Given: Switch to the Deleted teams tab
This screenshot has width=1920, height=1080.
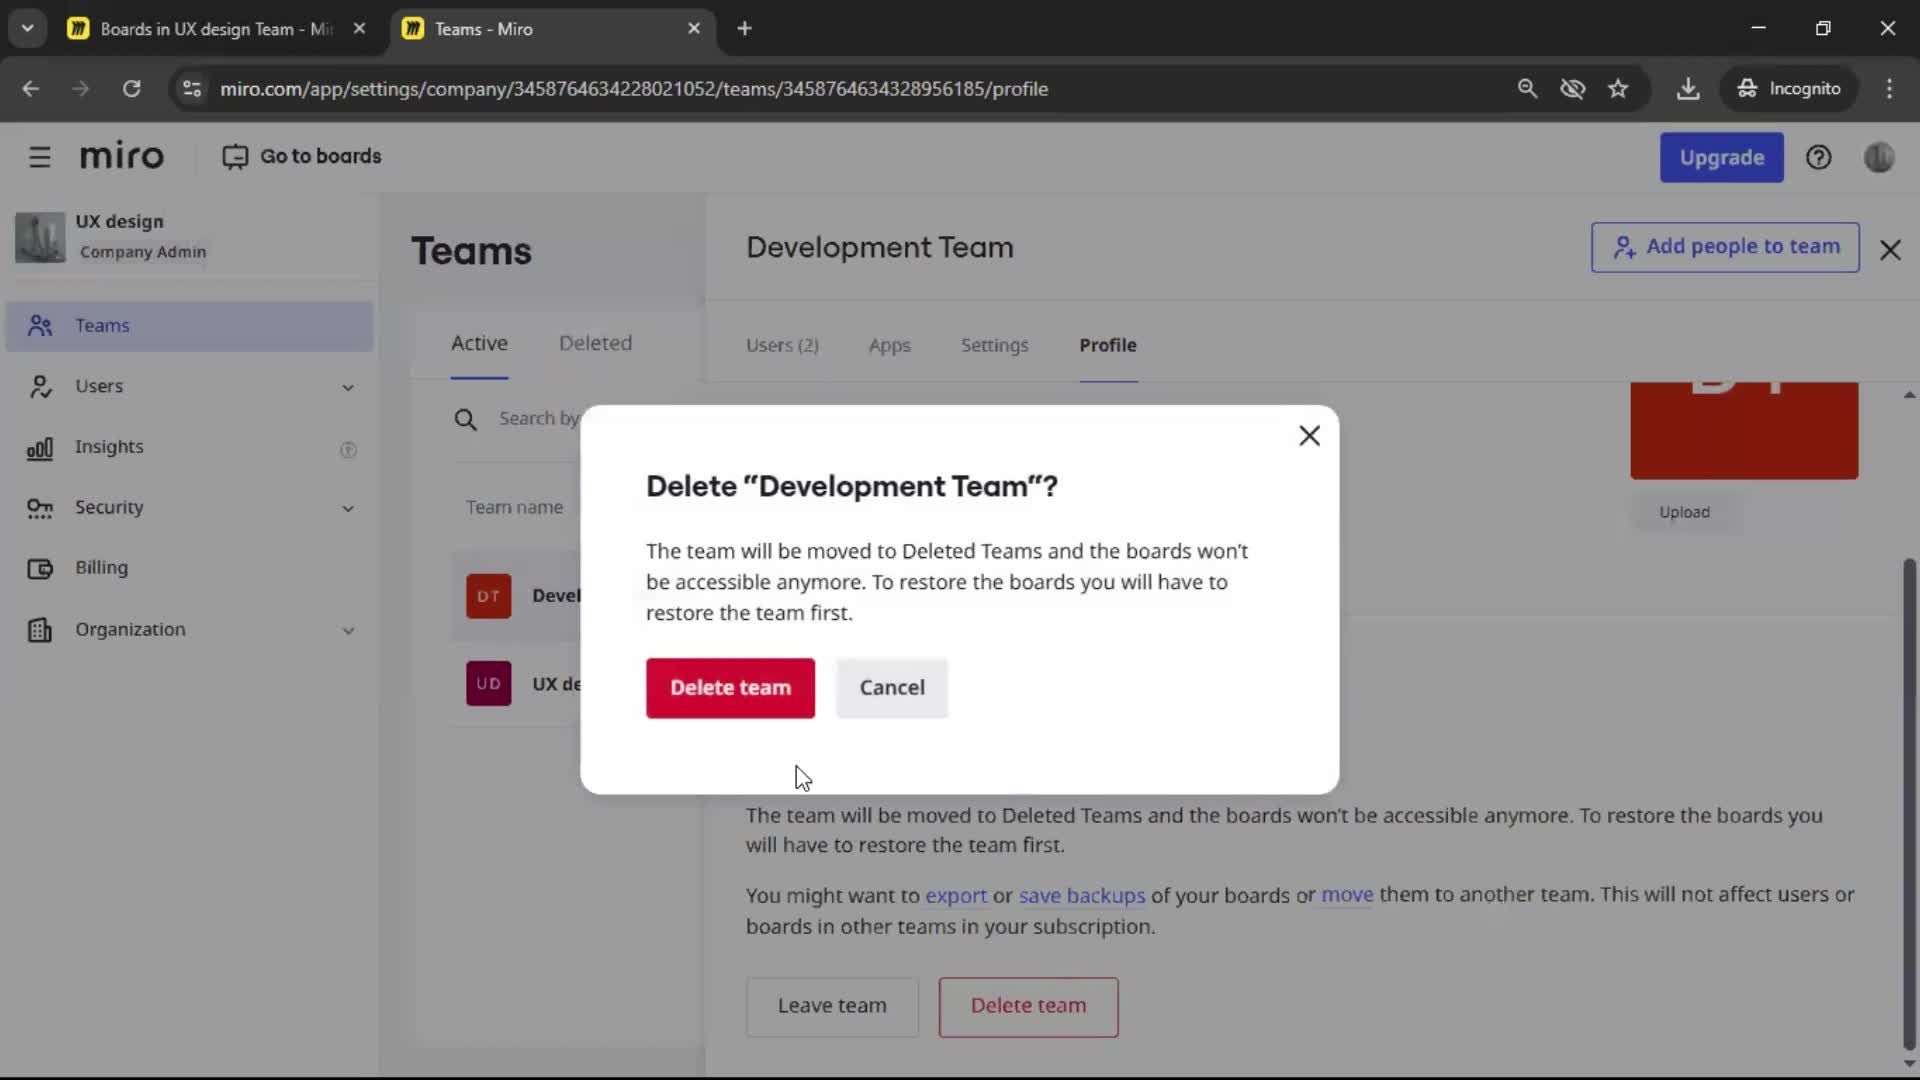Looking at the screenshot, I should coord(595,343).
